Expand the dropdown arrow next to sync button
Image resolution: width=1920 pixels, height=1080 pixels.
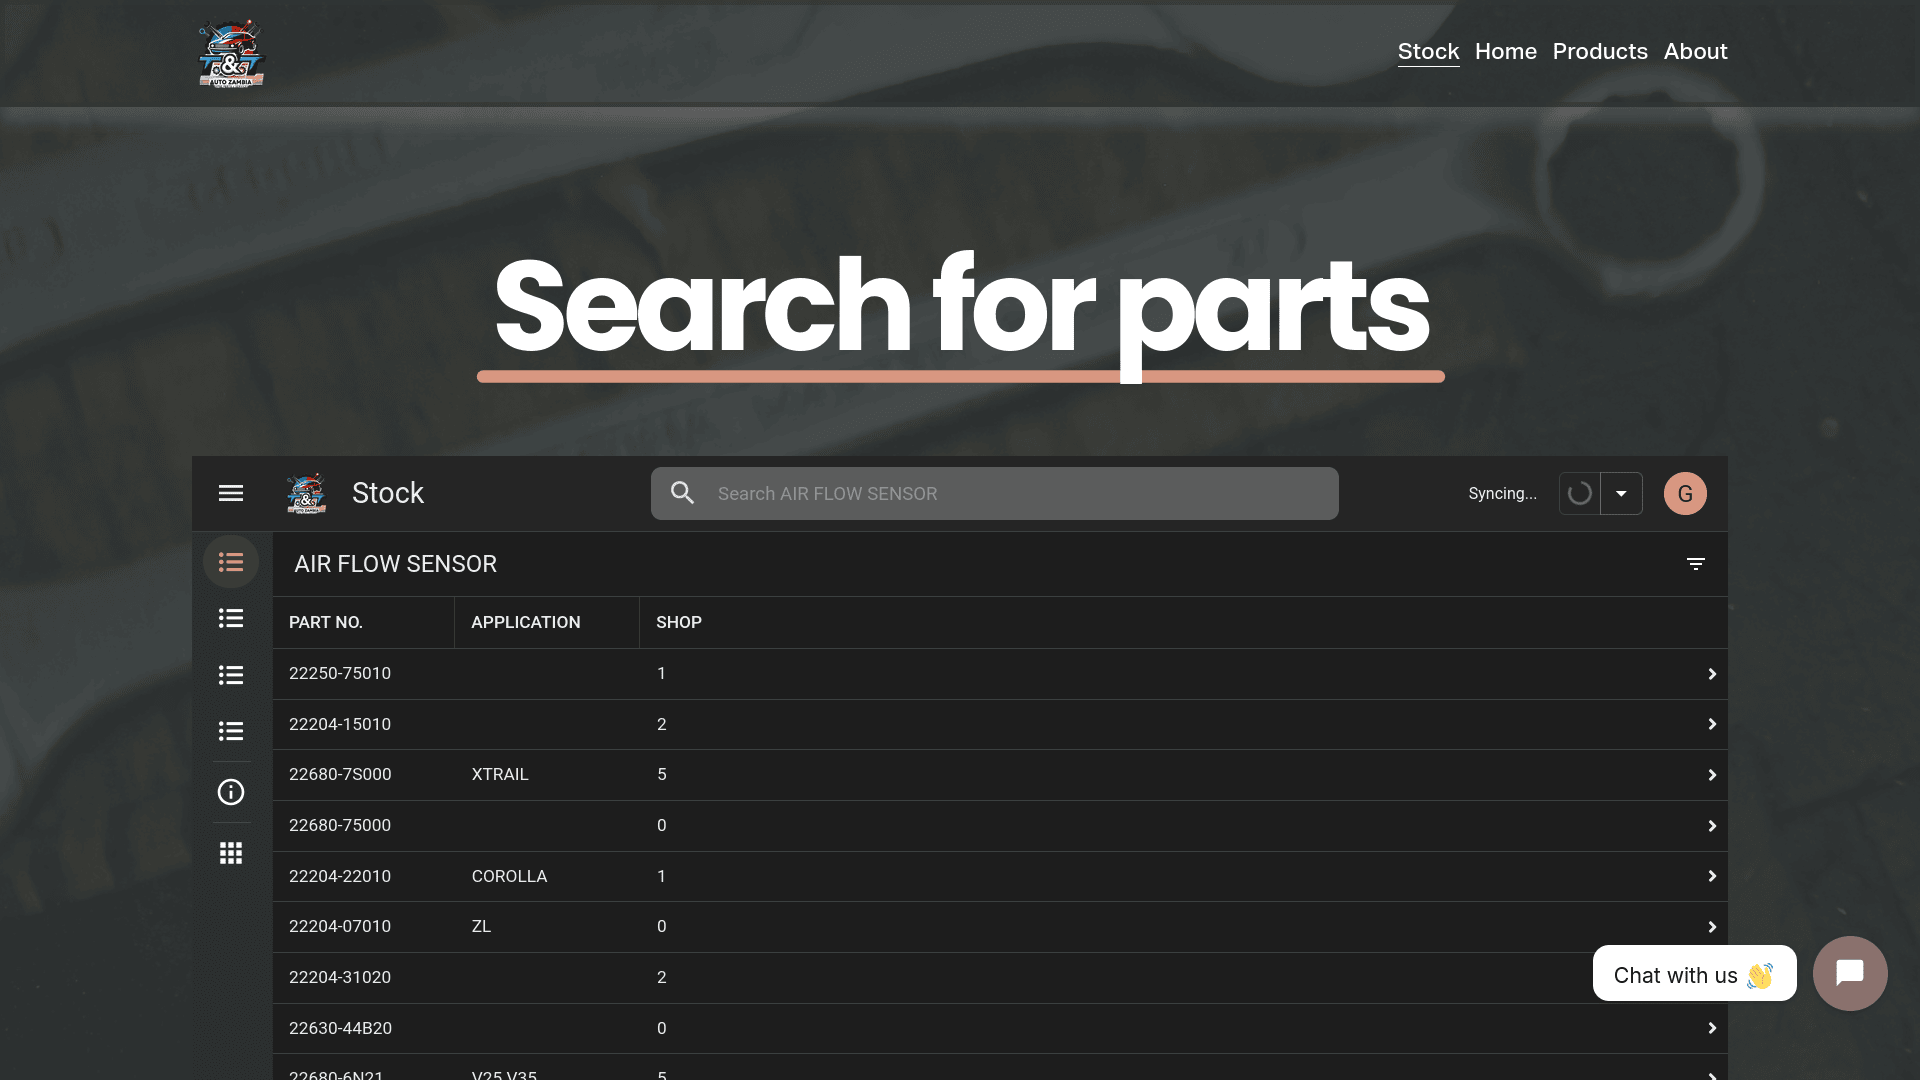(x=1621, y=493)
